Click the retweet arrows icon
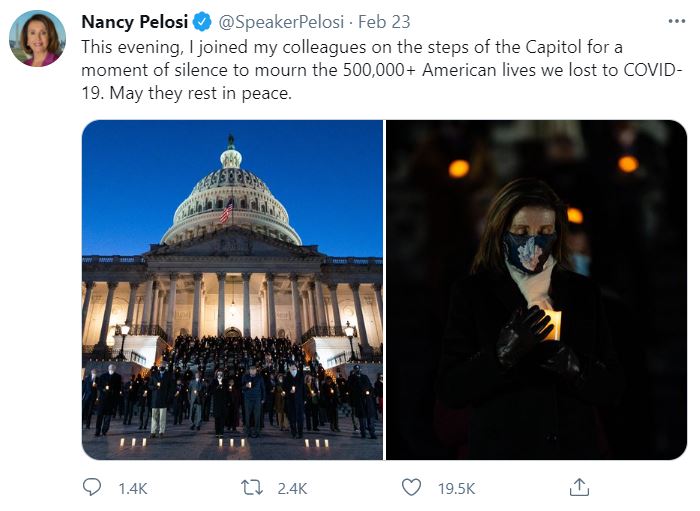 (253, 487)
